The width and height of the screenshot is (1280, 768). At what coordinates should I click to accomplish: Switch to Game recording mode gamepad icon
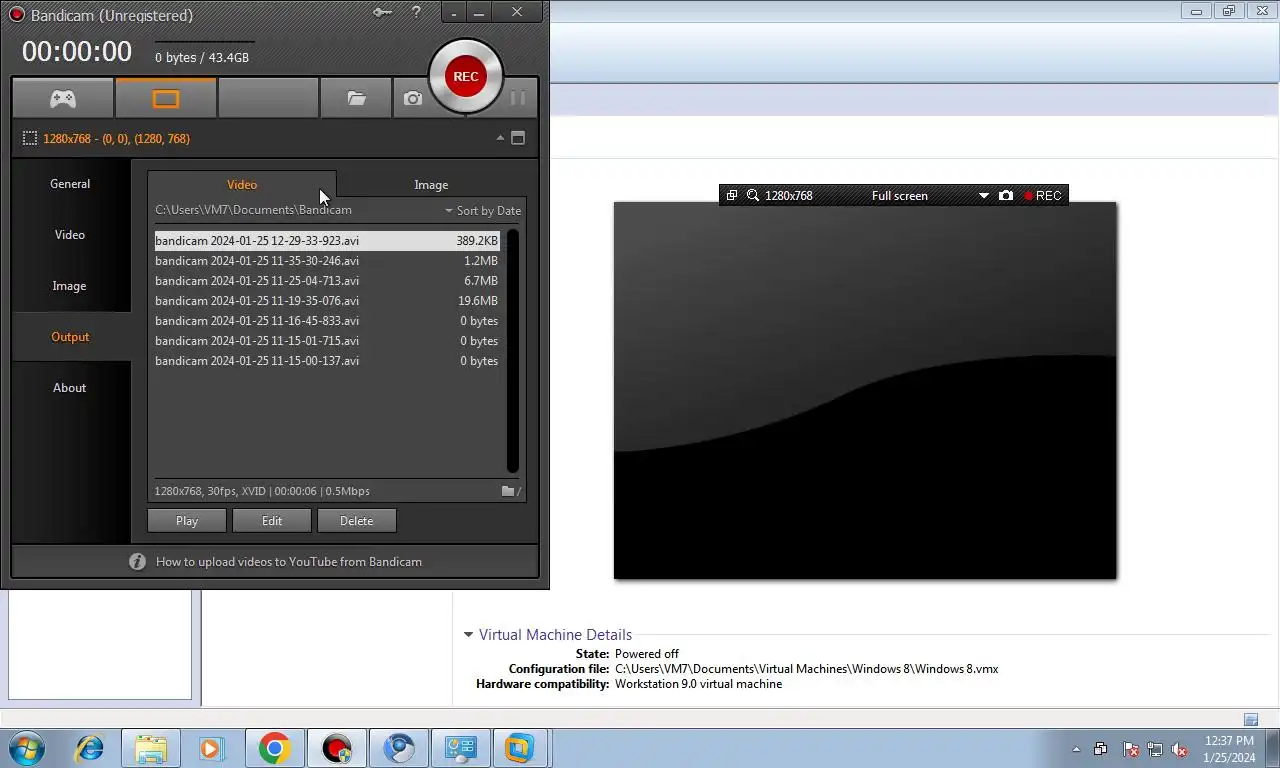point(63,98)
